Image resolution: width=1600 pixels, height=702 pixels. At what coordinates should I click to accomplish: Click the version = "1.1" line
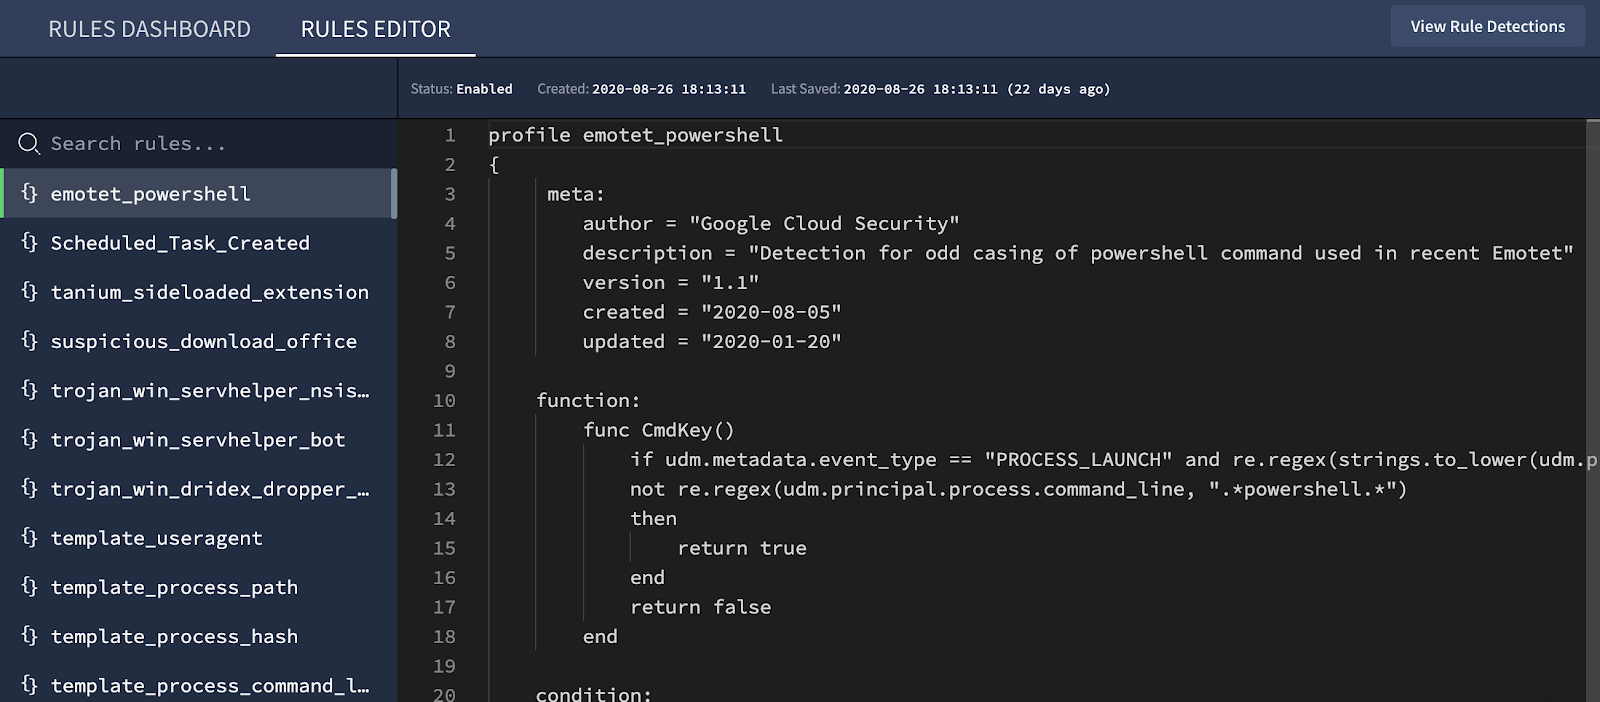pyautogui.click(x=671, y=282)
